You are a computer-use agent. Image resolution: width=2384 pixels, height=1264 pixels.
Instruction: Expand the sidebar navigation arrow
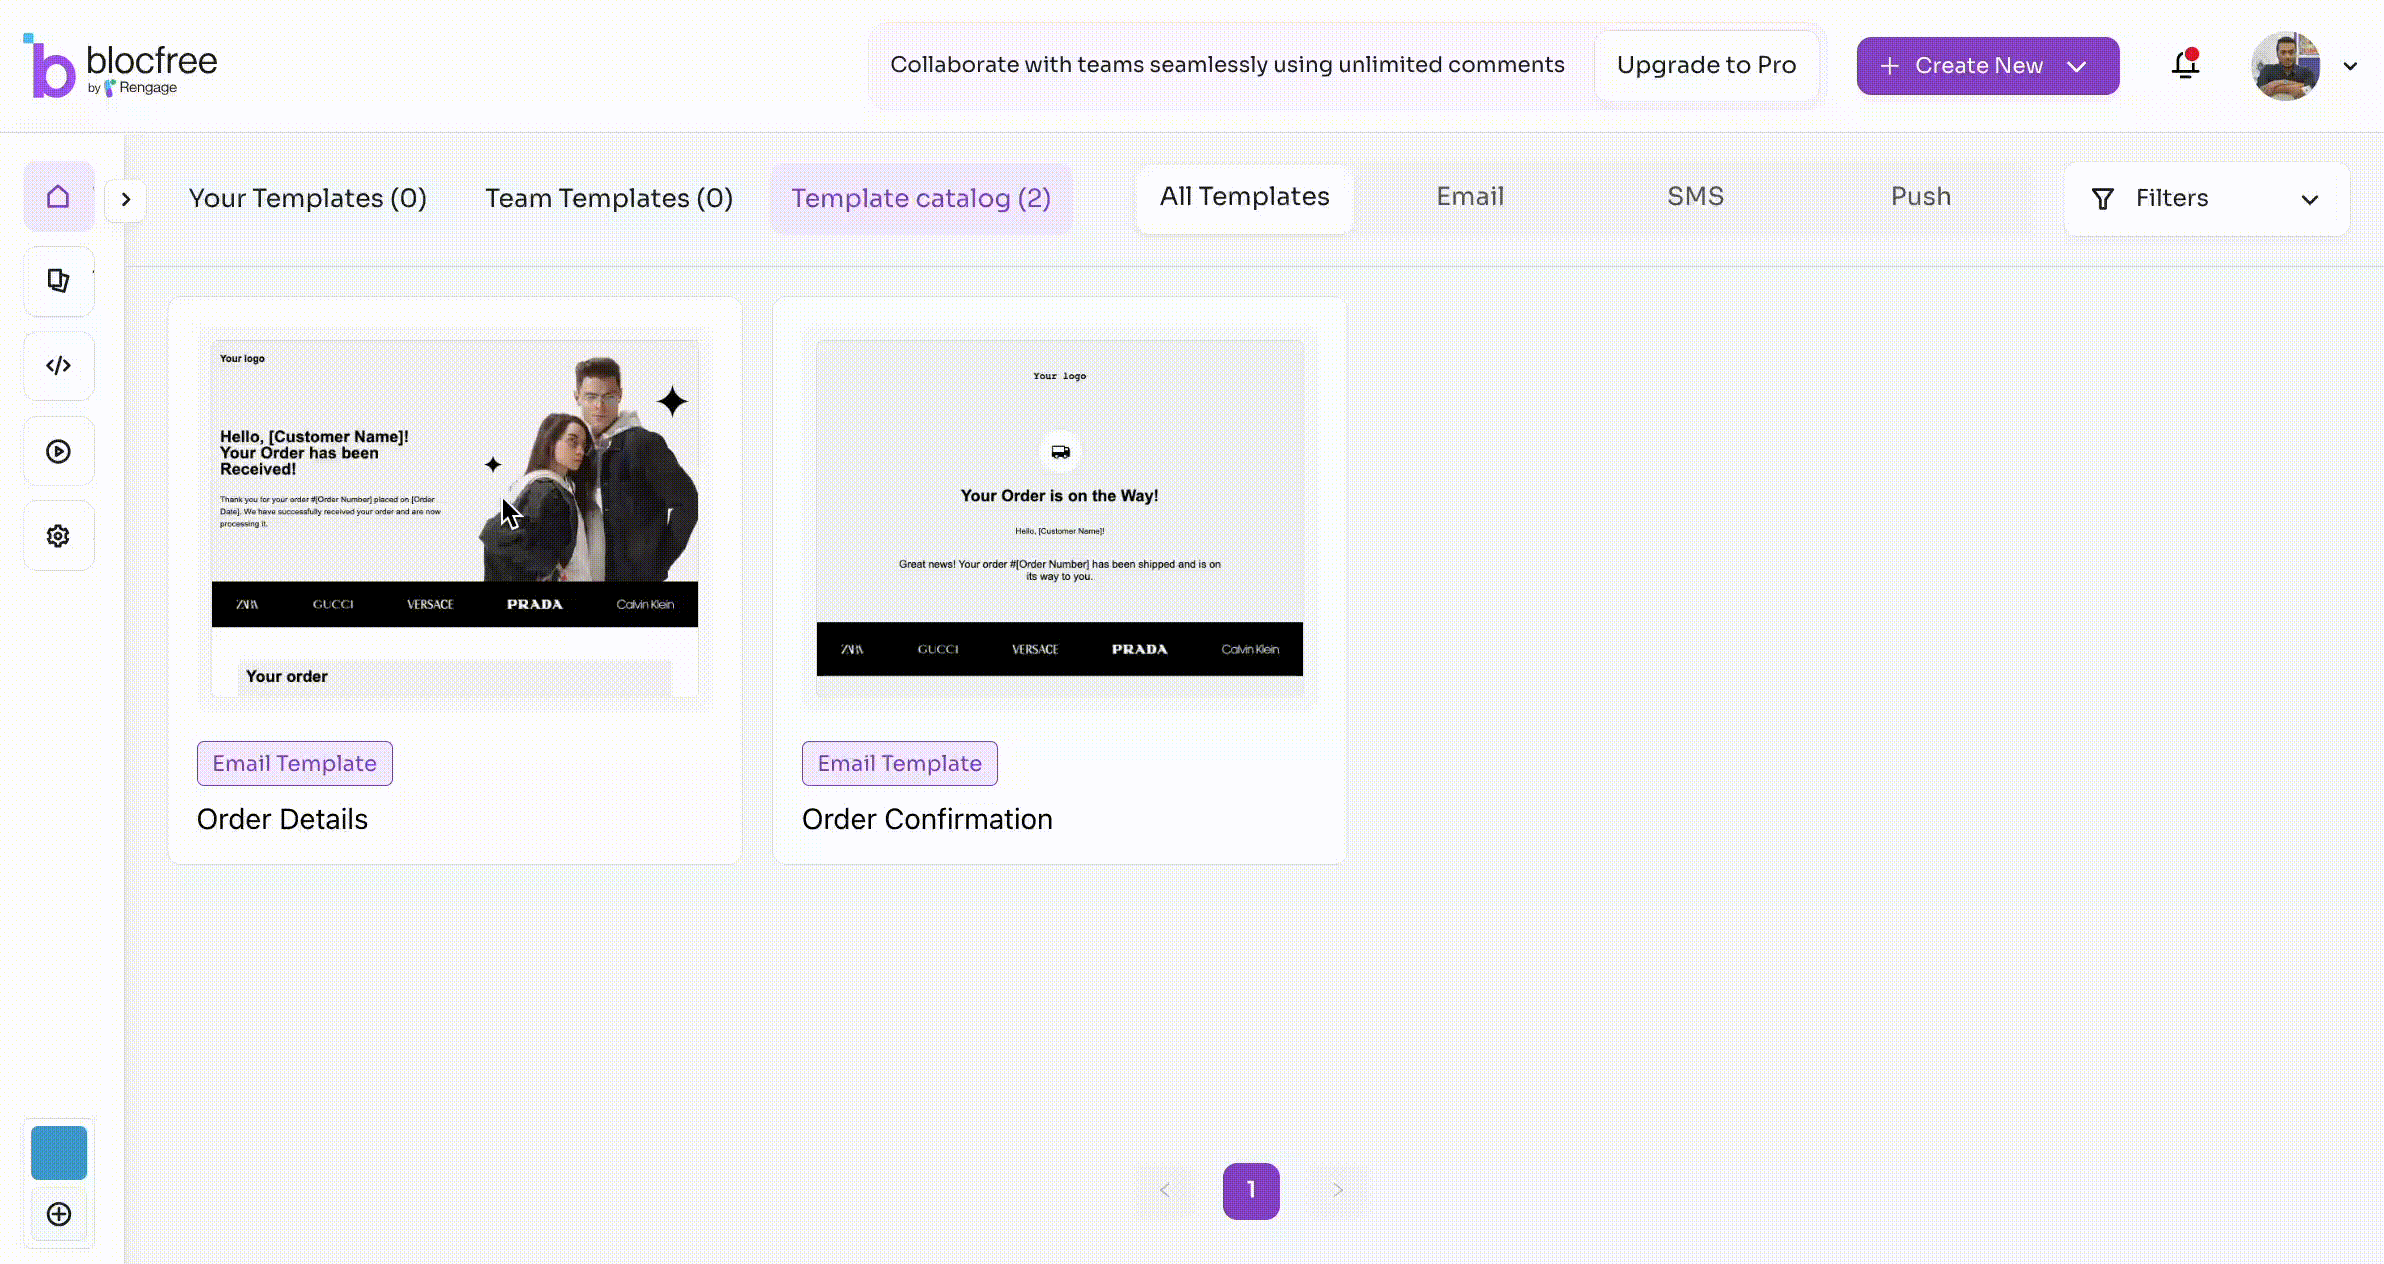[126, 199]
